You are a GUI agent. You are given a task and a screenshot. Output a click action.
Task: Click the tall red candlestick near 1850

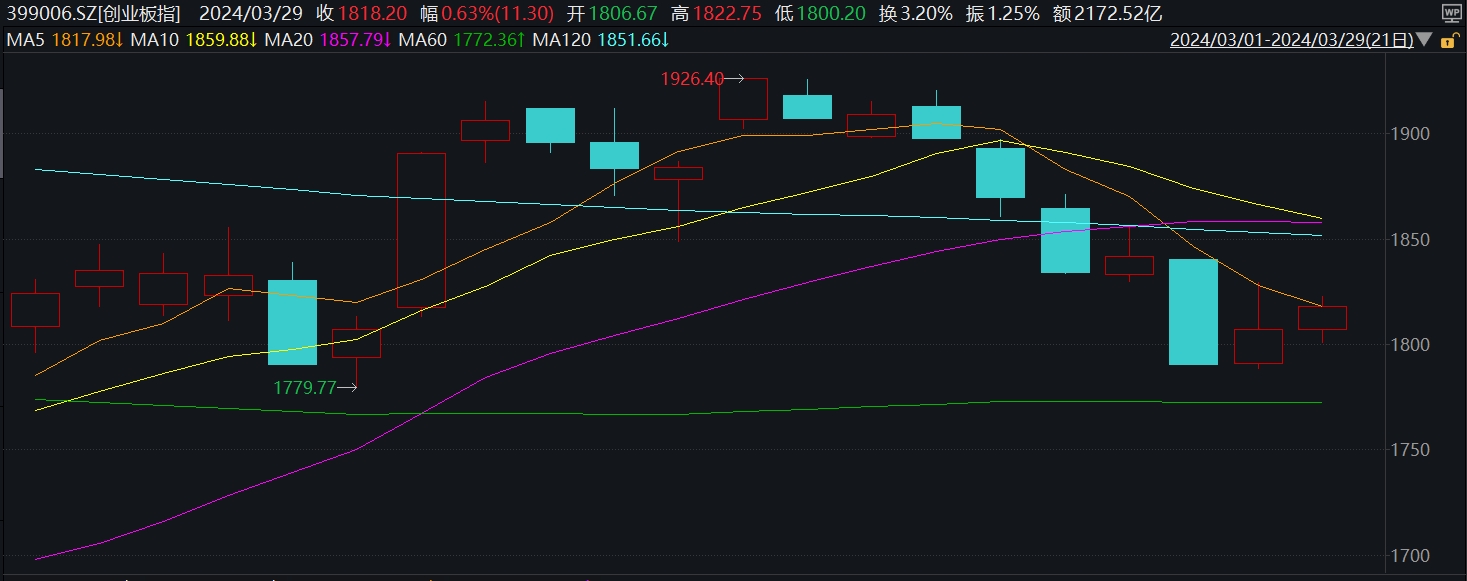(x=421, y=230)
